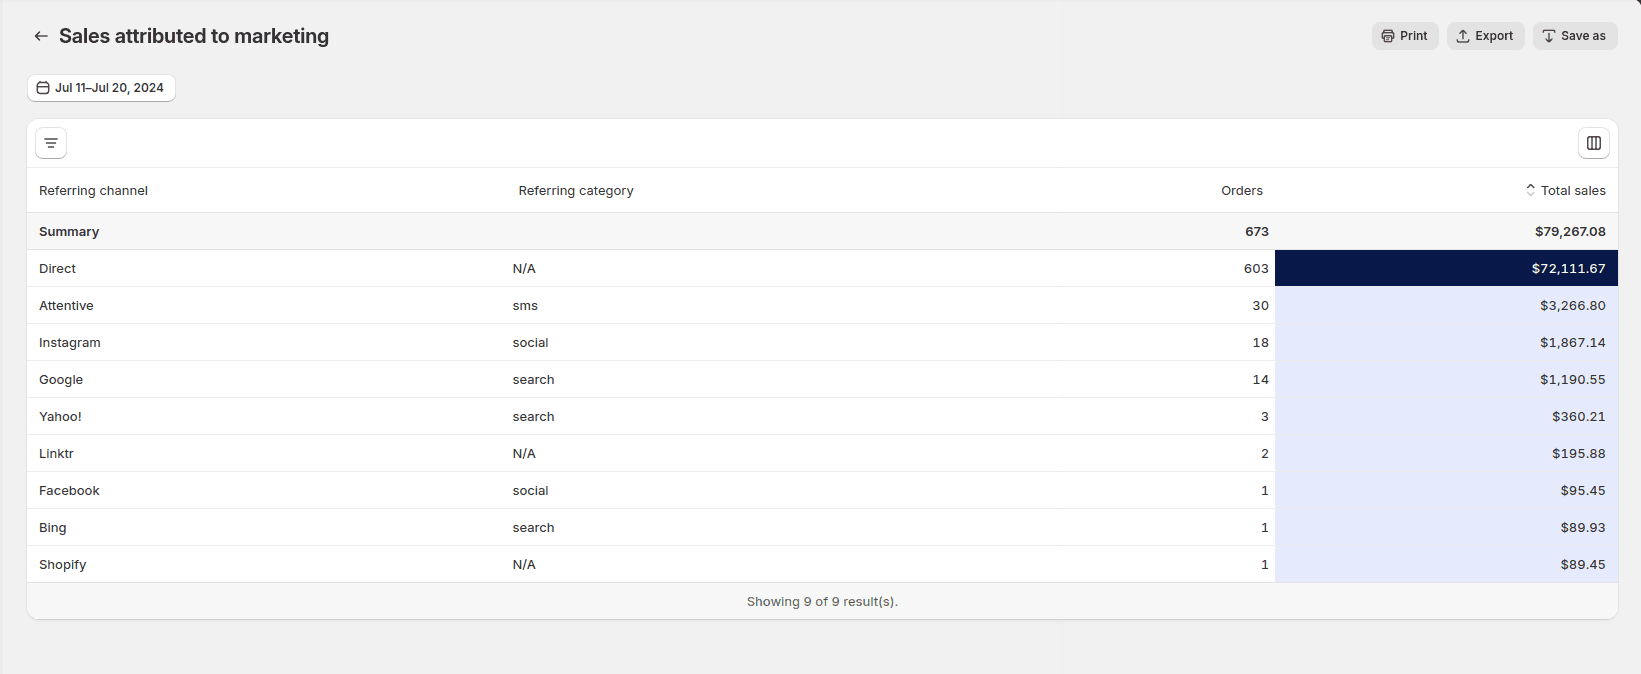Open the edit columns icon button

click(1593, 143)
